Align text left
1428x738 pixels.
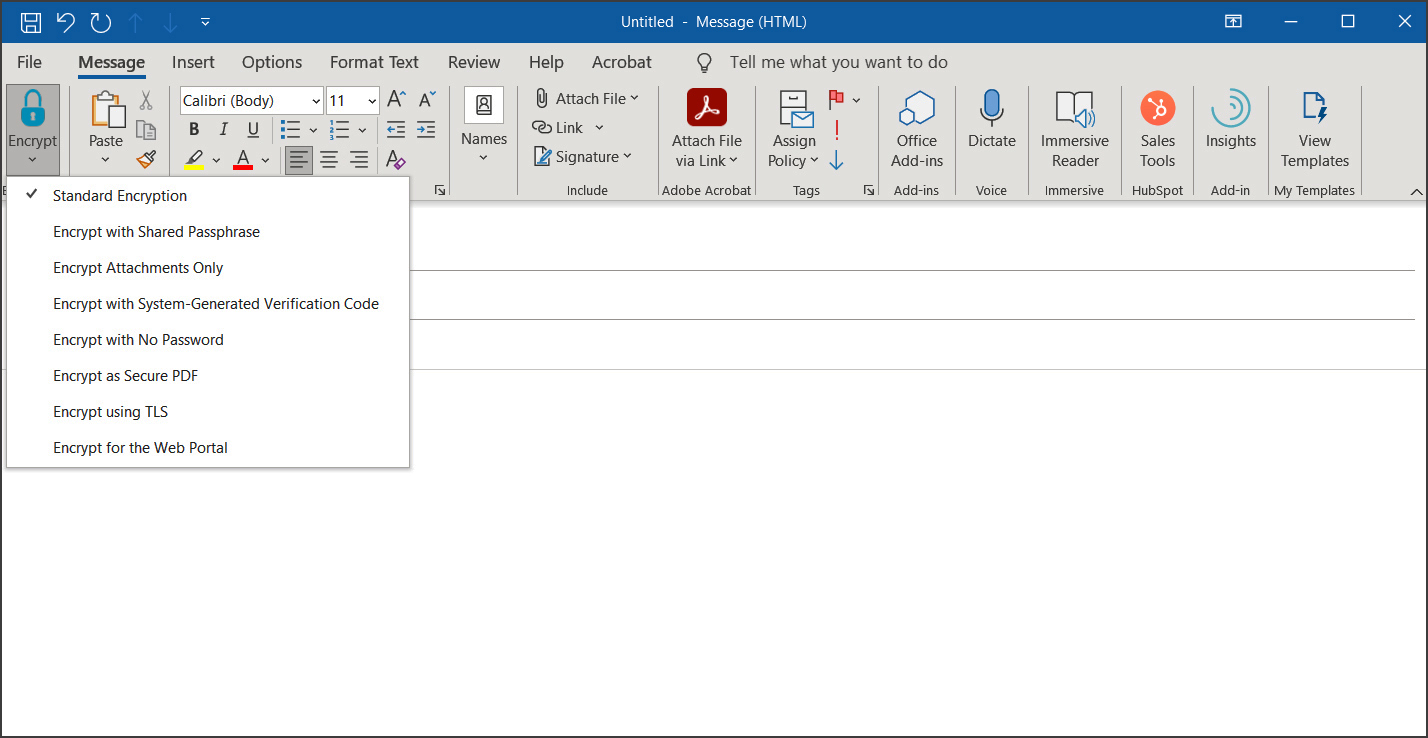299,160
